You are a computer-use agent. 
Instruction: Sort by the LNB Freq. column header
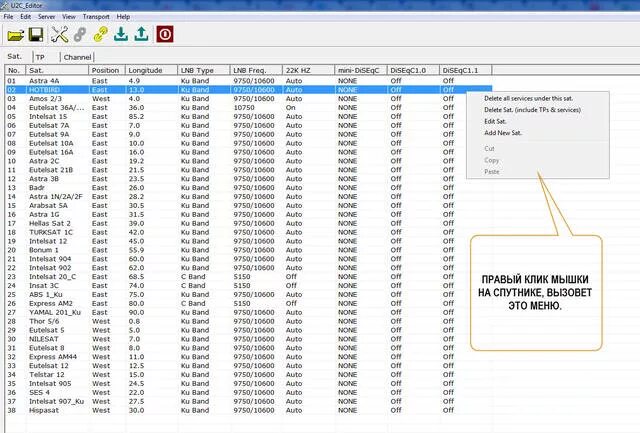[x=256, y=70]
